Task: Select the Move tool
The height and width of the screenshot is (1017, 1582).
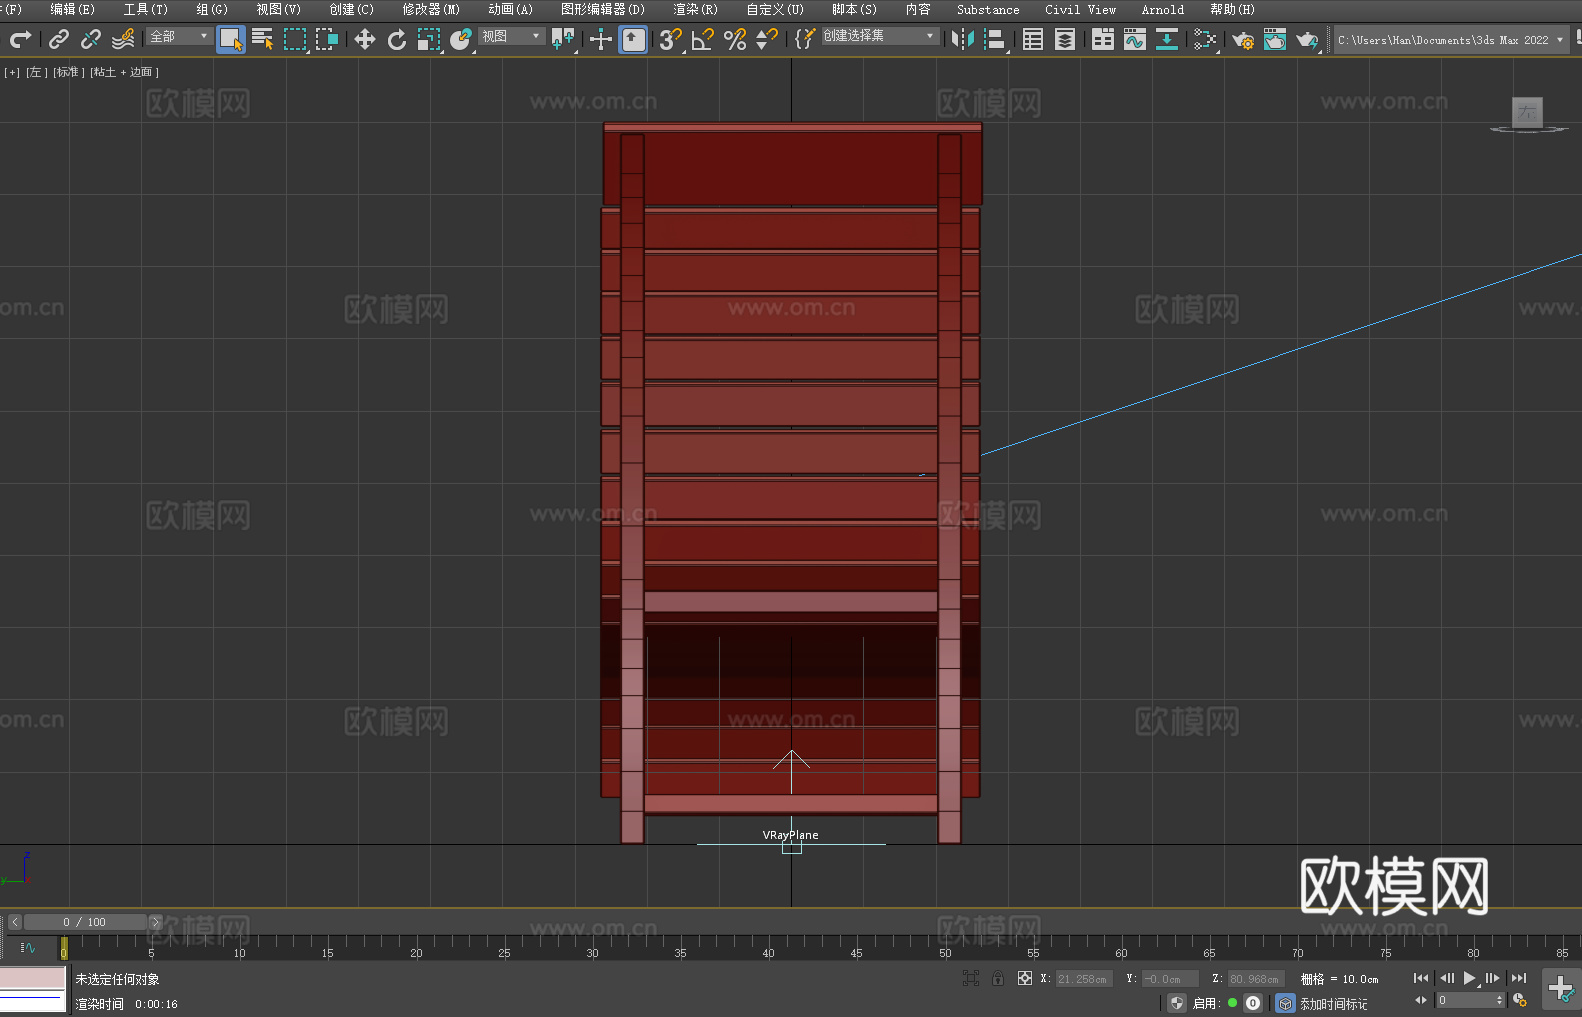Action: (365, 39)
